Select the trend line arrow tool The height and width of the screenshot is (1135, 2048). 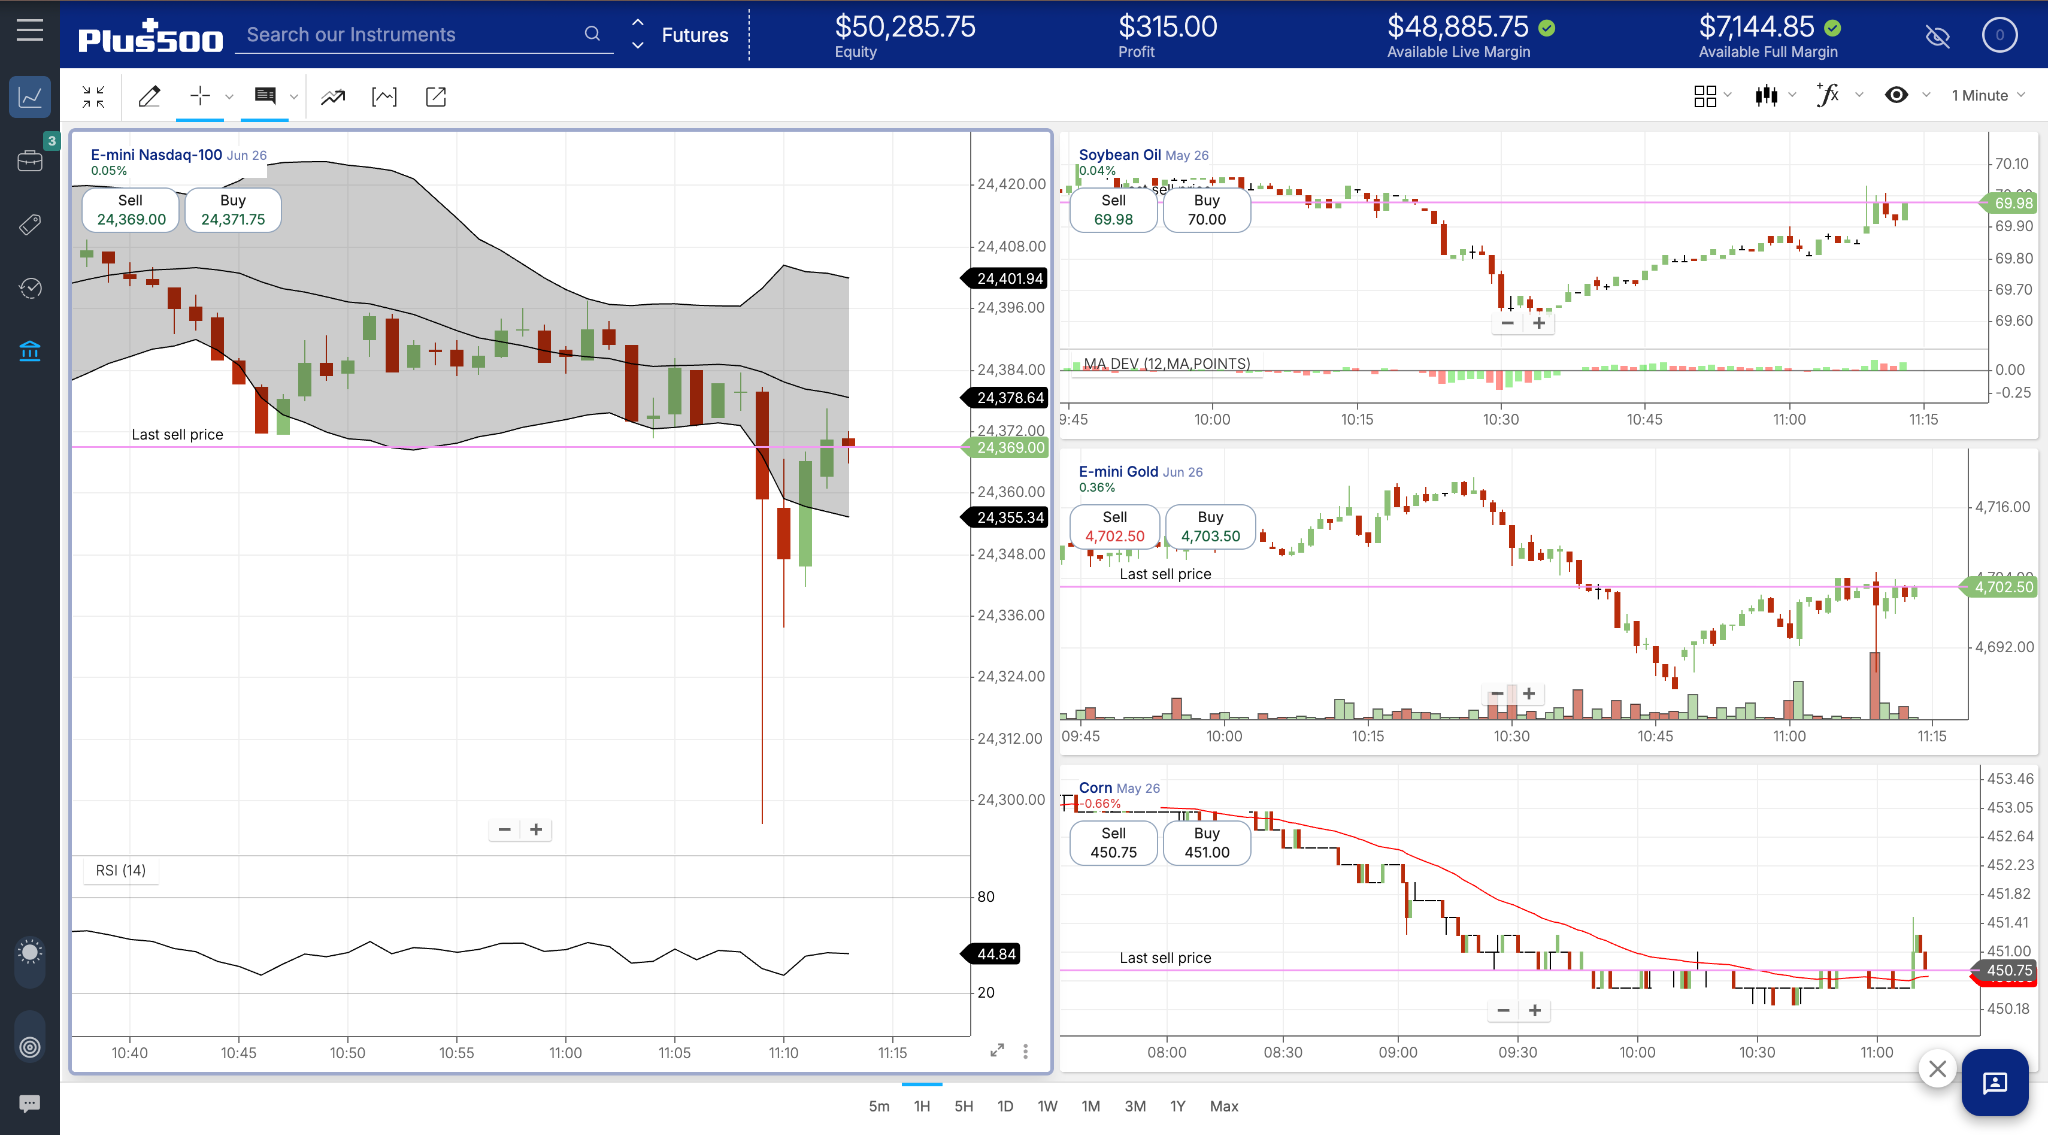(x=333, y=97)
